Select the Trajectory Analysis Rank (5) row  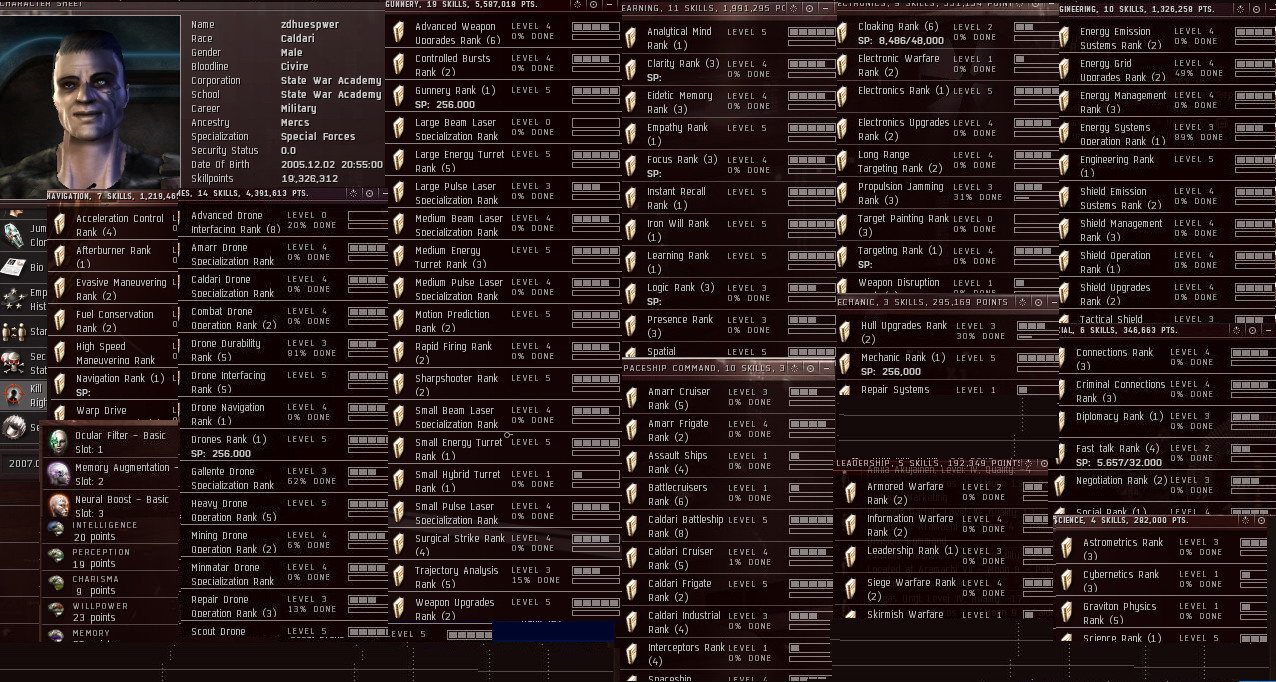click(504, 577)
